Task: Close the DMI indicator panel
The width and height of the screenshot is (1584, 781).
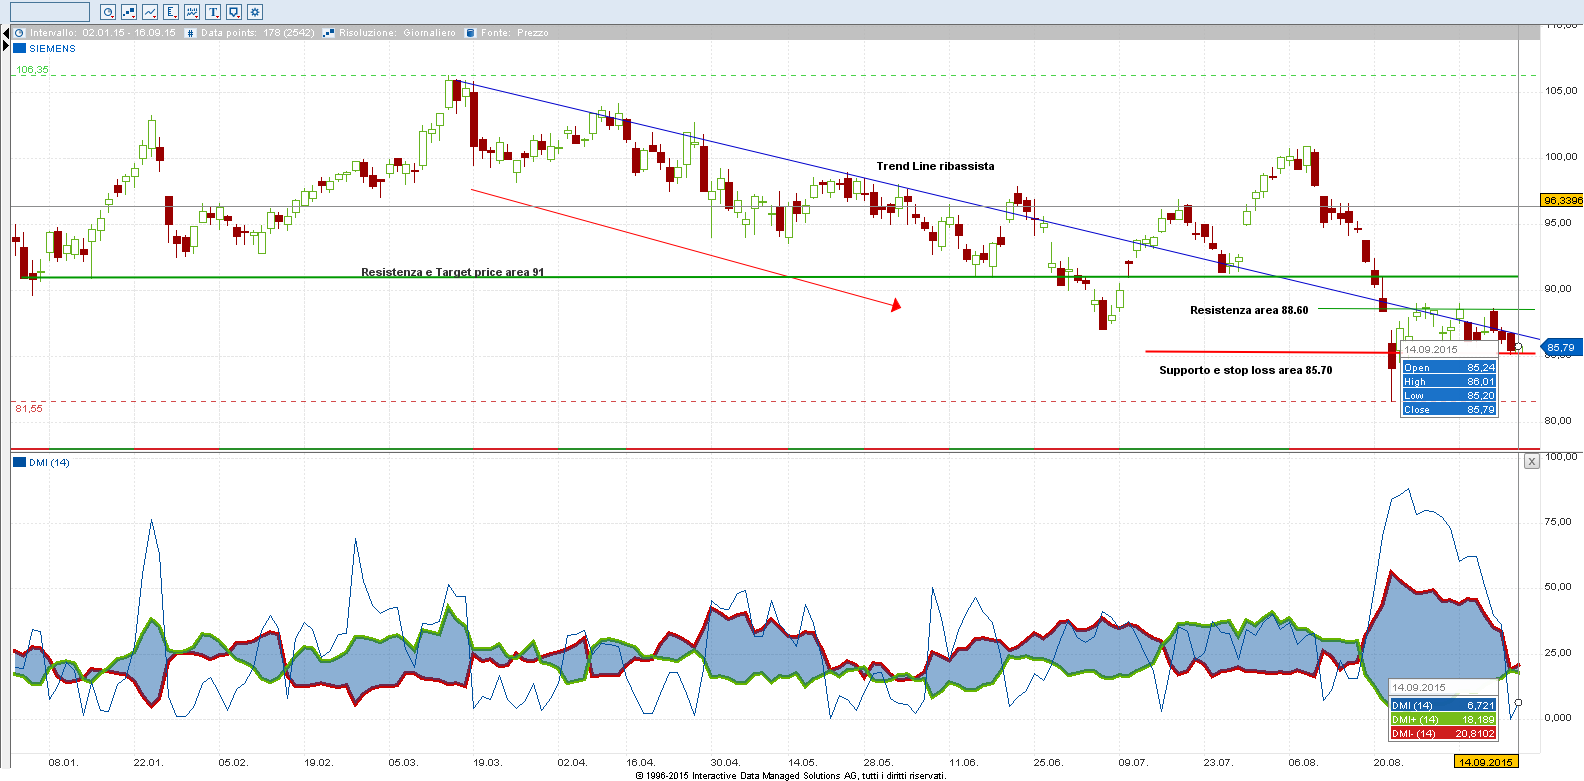Action: [x=1531, y=461]
